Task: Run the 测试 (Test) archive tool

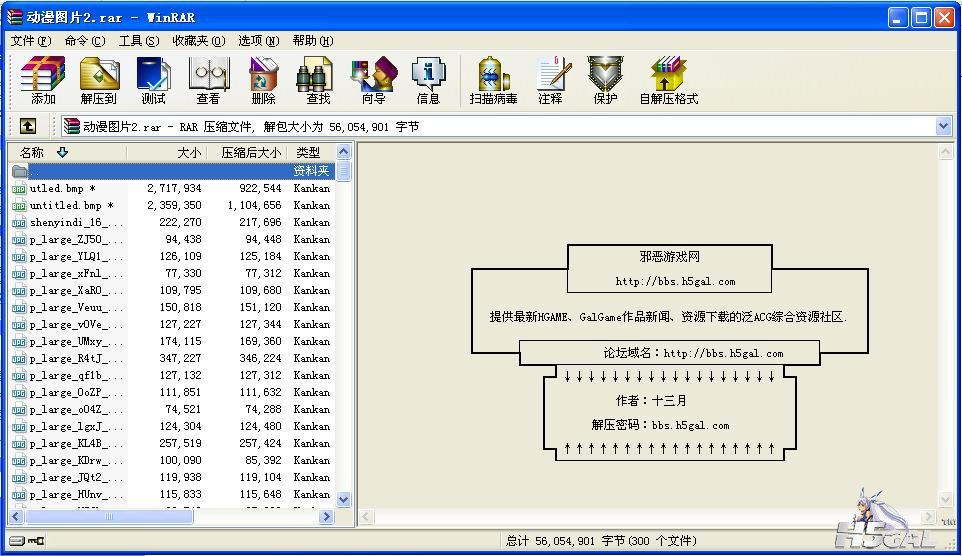Action: pos(153,80)
